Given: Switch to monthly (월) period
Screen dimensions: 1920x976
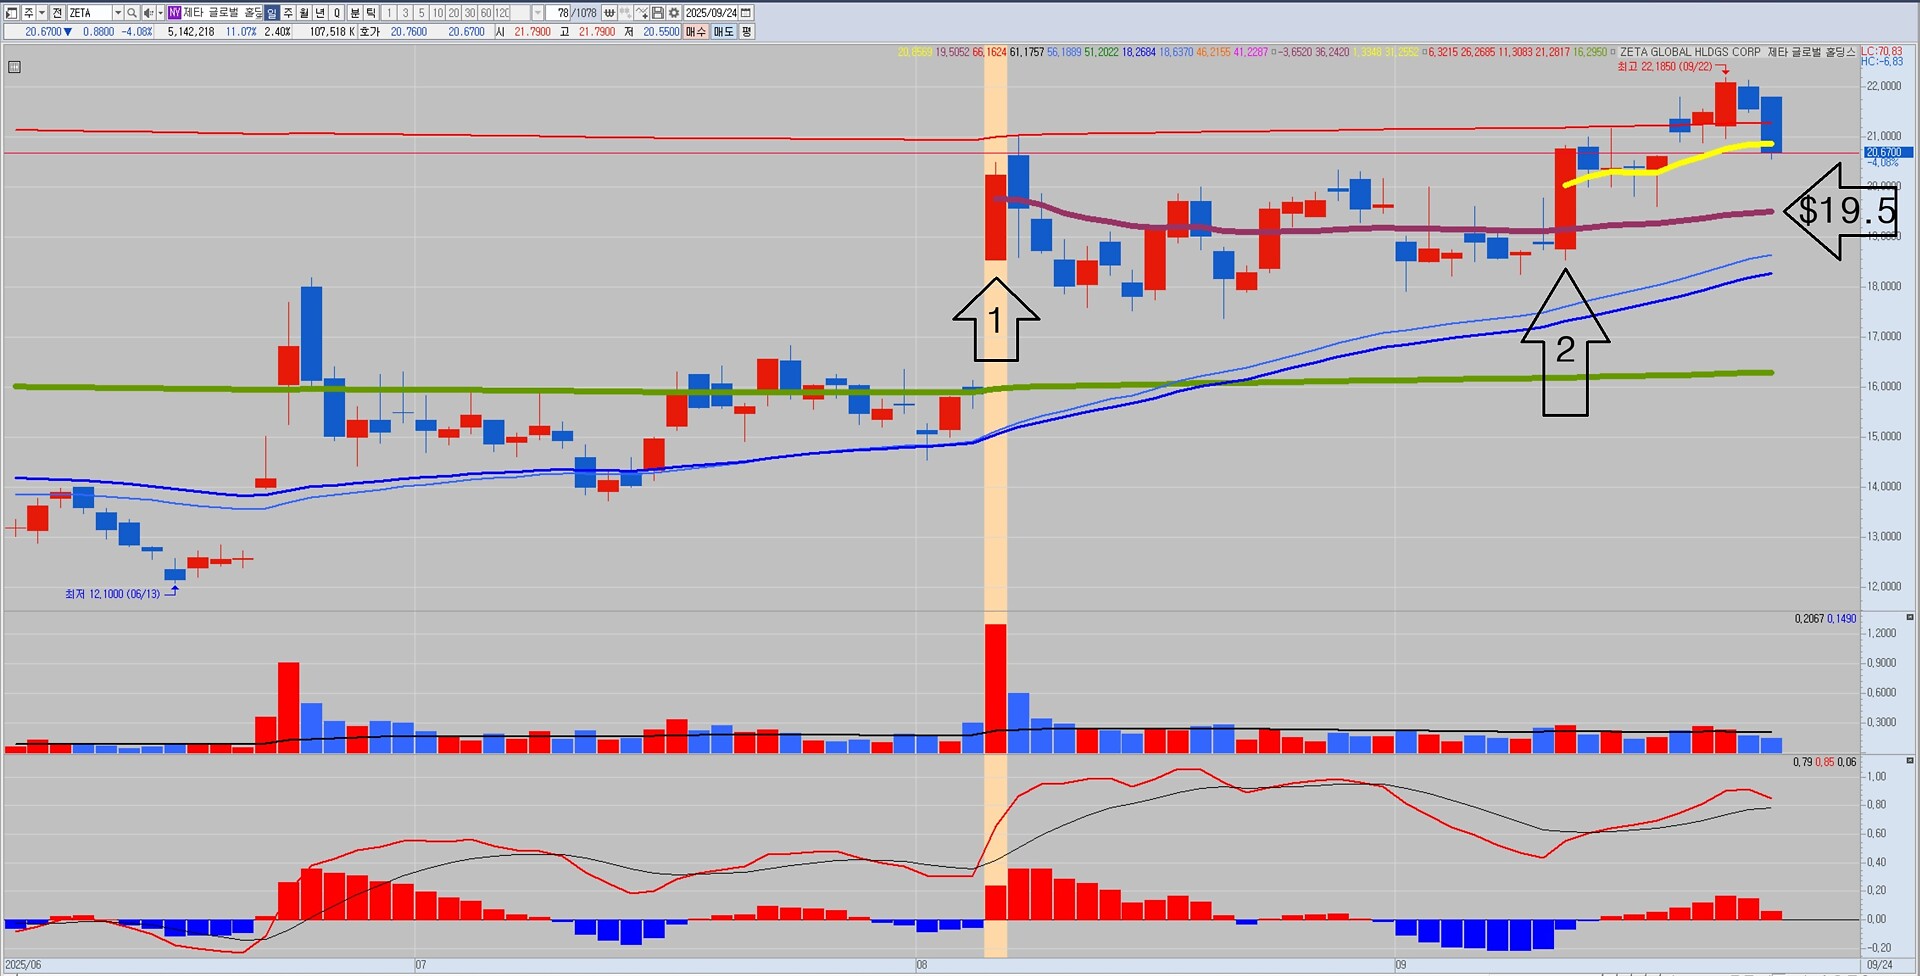Looking at the screenshot, I should [304, 13].
